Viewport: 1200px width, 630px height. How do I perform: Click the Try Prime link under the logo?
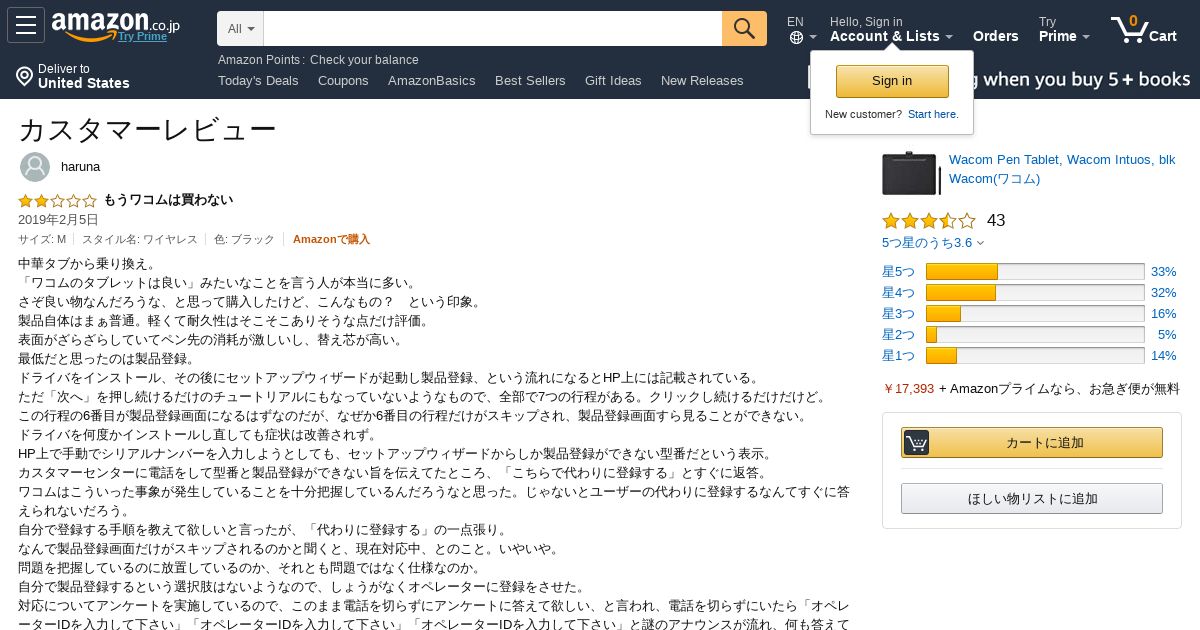(x=142, y=37)
